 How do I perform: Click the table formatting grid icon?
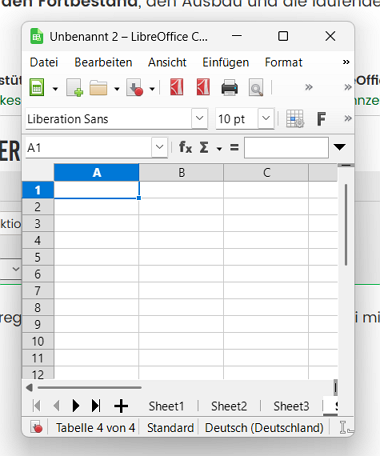pos(295,119)
